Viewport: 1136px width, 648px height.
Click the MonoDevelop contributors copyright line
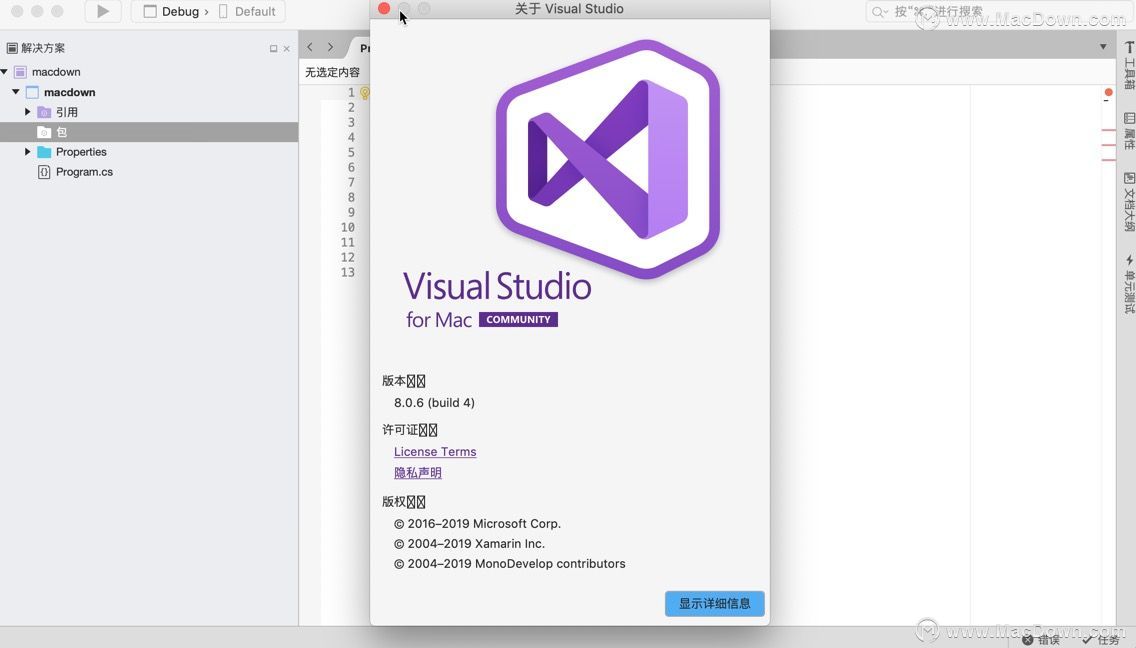tap(509, 563)
